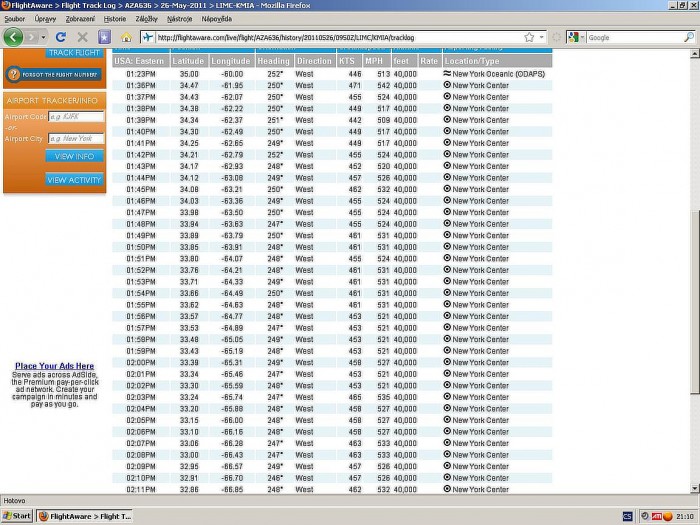Click the USA: Eastern column header
The image size is (700, 525).
(140, 61)
